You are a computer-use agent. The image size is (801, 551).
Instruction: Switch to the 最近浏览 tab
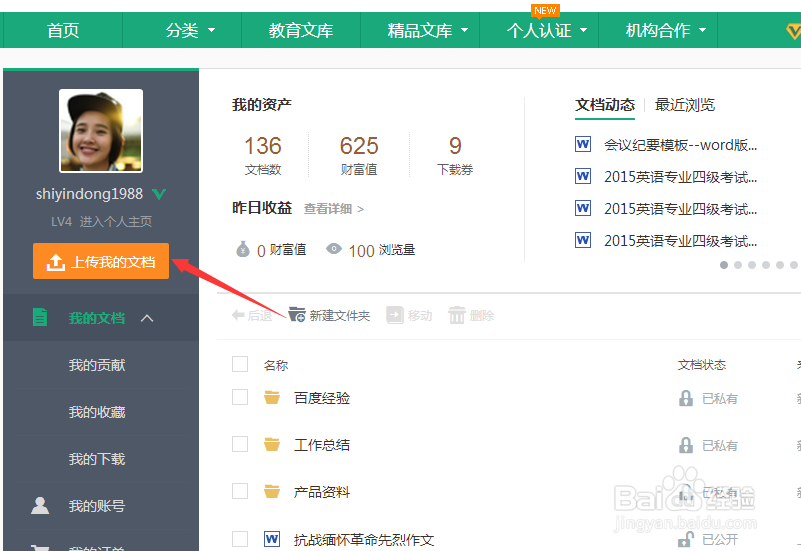[x=685, y=105]
